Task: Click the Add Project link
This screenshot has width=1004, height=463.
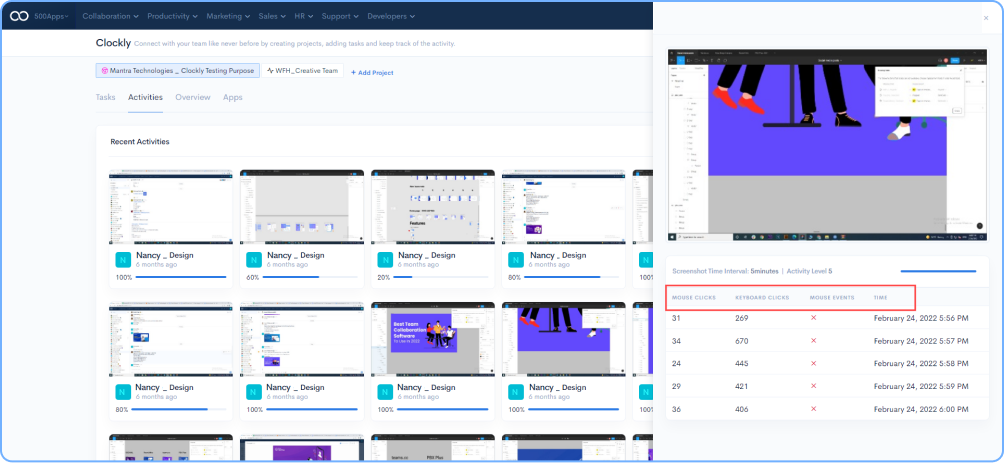Action: (371, 72)
